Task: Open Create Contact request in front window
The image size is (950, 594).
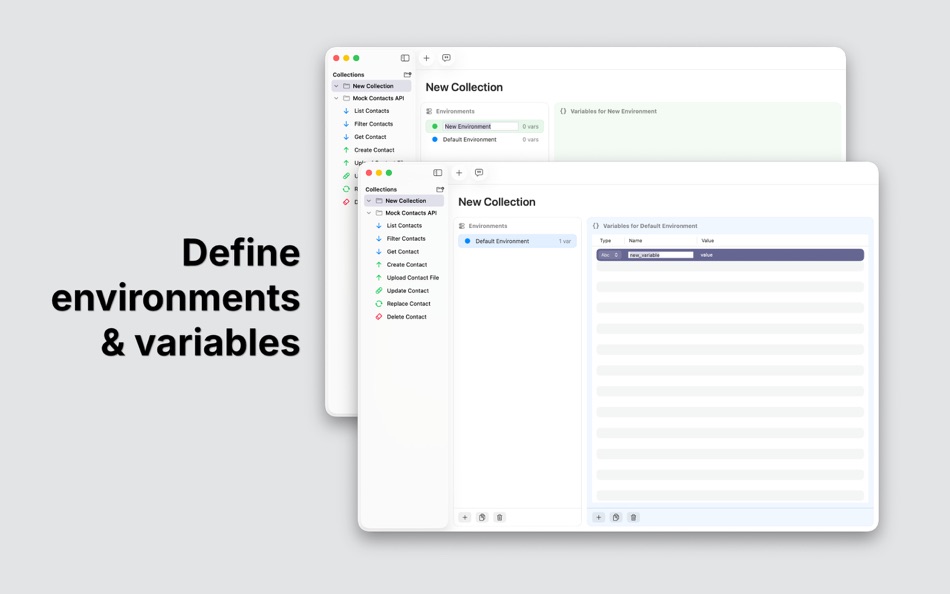Action: coord(407,265)
